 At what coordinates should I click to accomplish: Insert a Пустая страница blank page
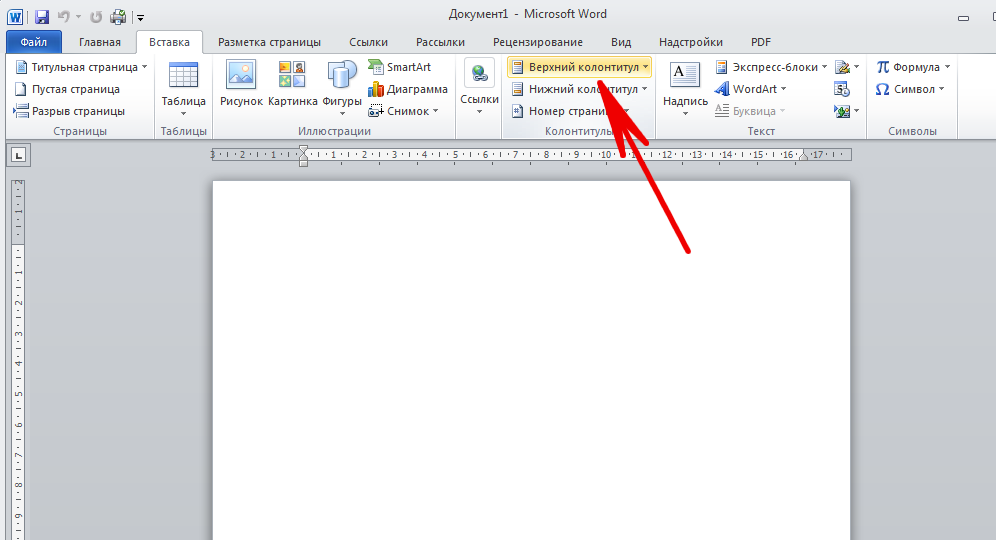[67, 89]
